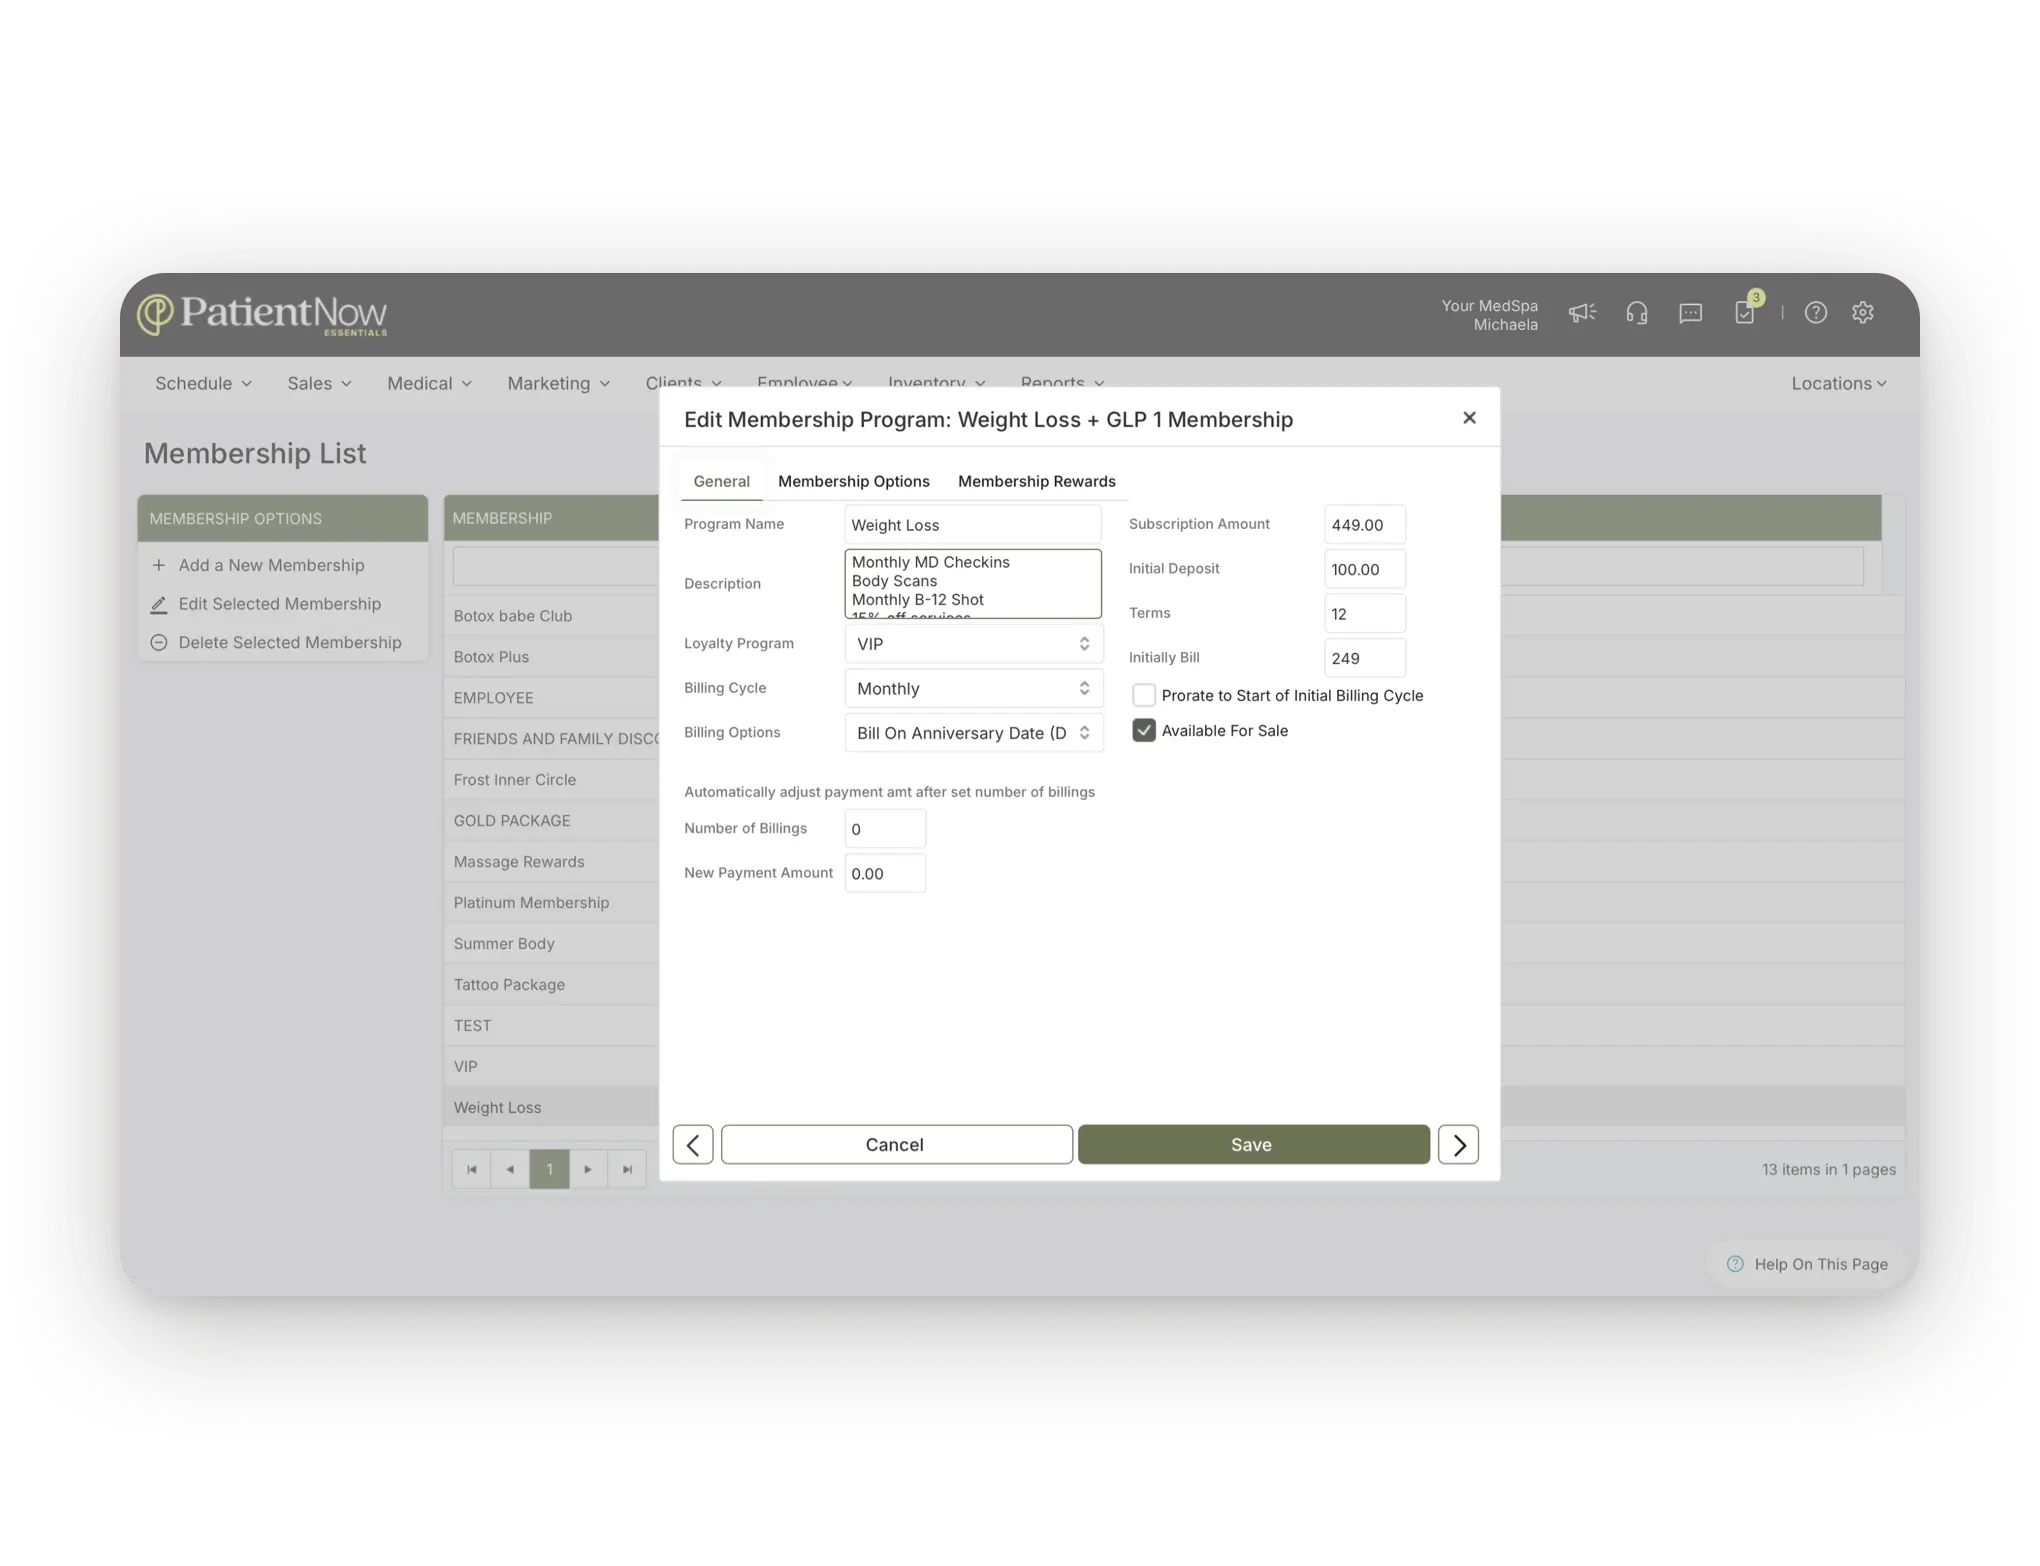The height and width of the screenshot is (1566, 2040).
Task: Click the Subscription Amount field
Action: [1364, 525]
